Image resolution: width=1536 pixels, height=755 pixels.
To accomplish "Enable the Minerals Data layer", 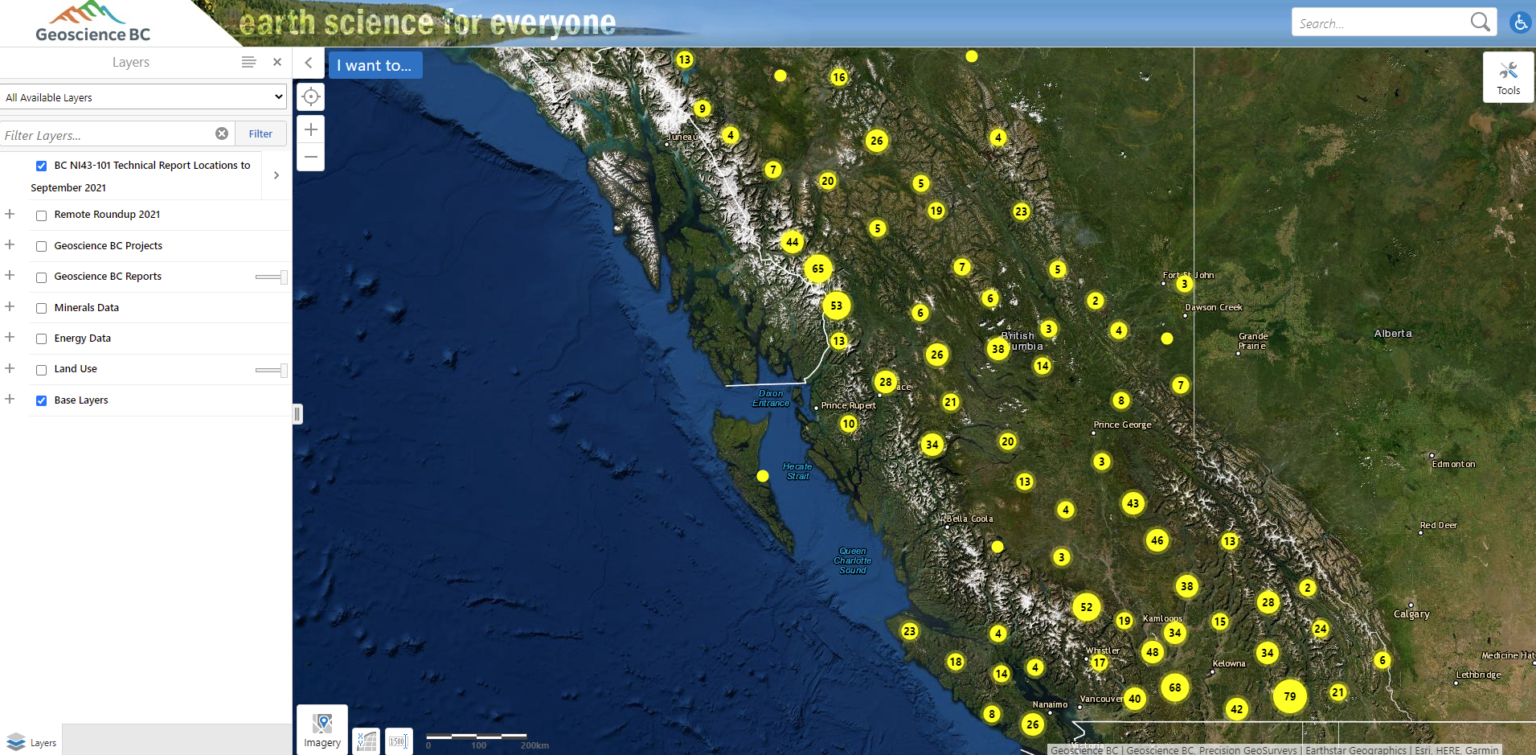I will point(41,307).
